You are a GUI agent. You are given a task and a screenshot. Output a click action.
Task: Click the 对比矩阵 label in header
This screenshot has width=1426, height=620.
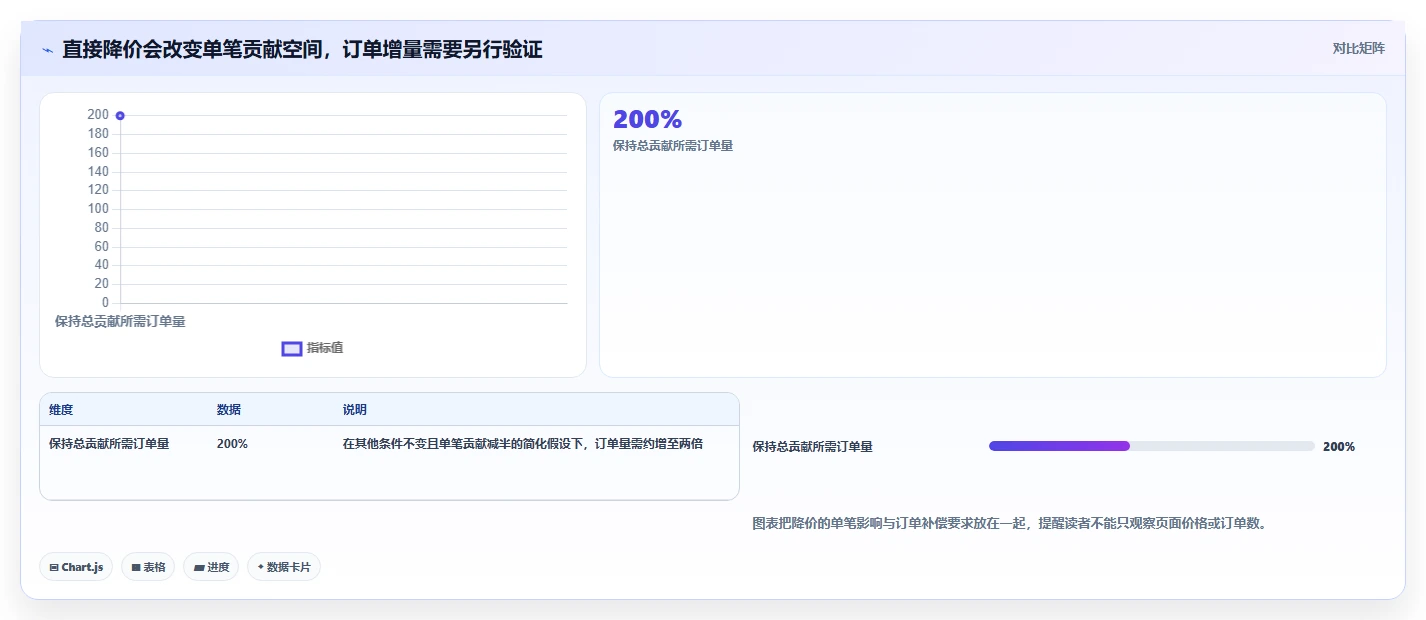[1358, 48]
